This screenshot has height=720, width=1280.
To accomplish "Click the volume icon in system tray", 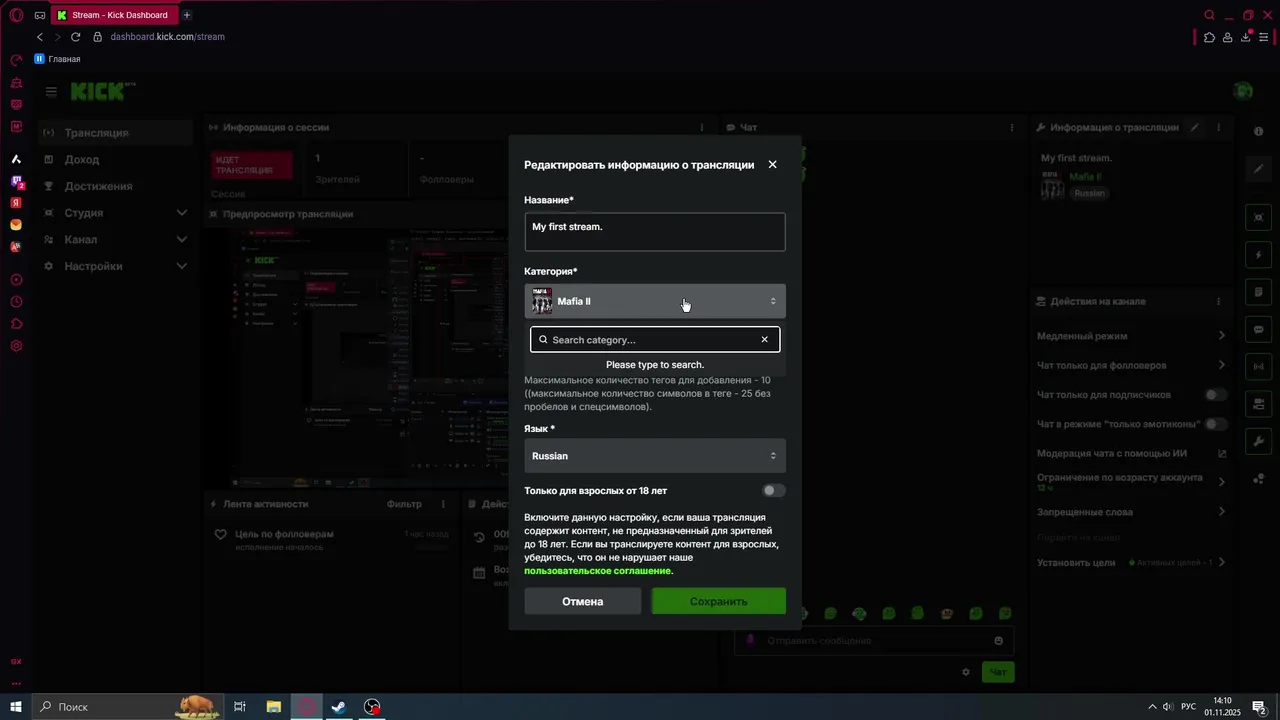I will point(1167,707).
